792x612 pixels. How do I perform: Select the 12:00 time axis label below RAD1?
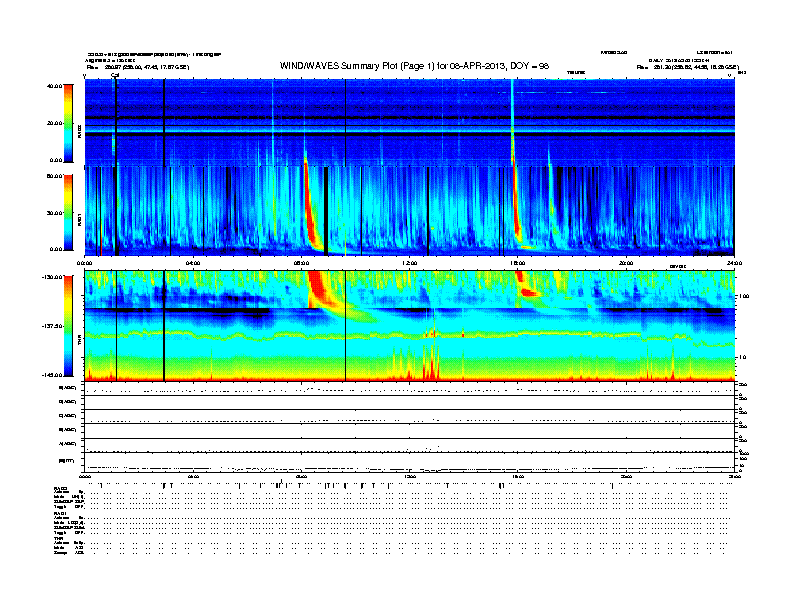pyautogui.click(x=409, y=263)
